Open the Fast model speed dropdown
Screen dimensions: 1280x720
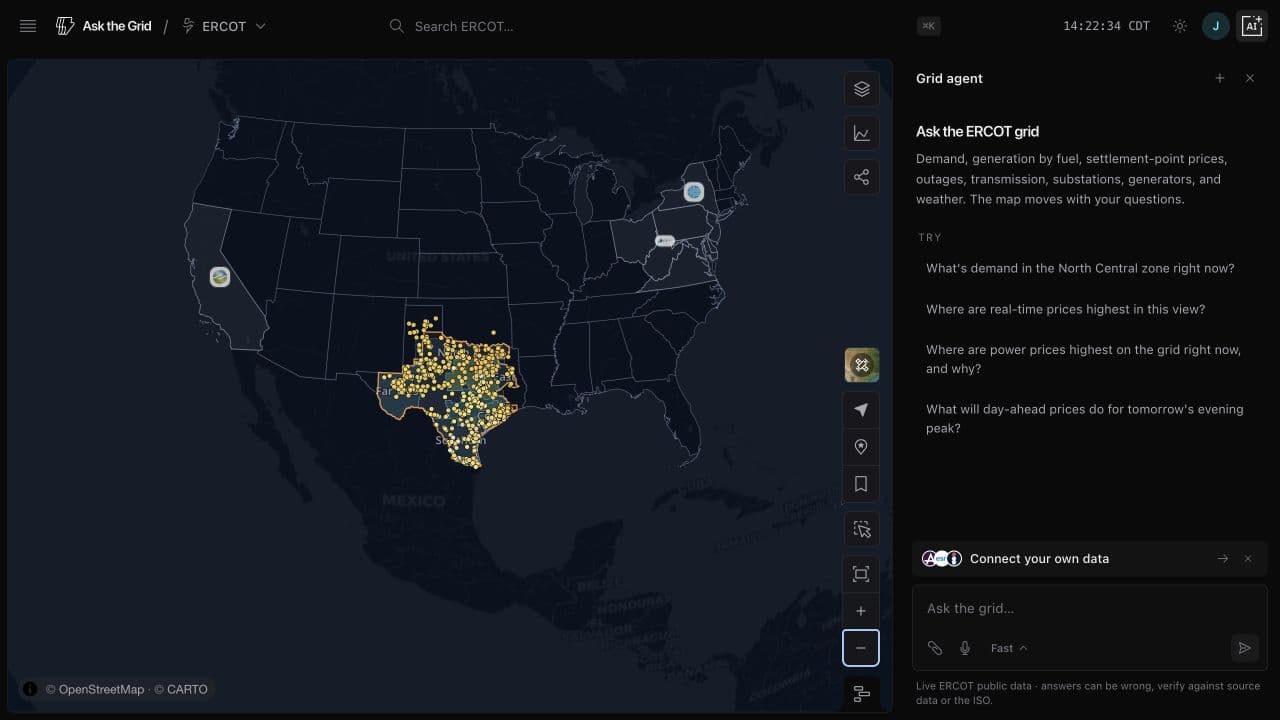click(1009, 648)
